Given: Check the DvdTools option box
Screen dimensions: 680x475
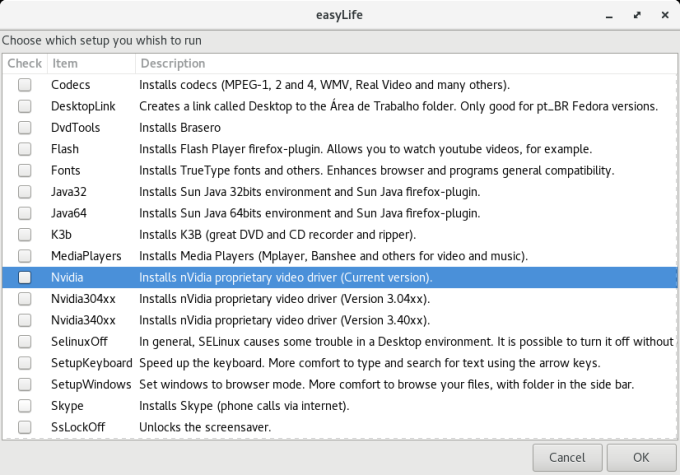Looking at the screenshot, I should [24, 127].
